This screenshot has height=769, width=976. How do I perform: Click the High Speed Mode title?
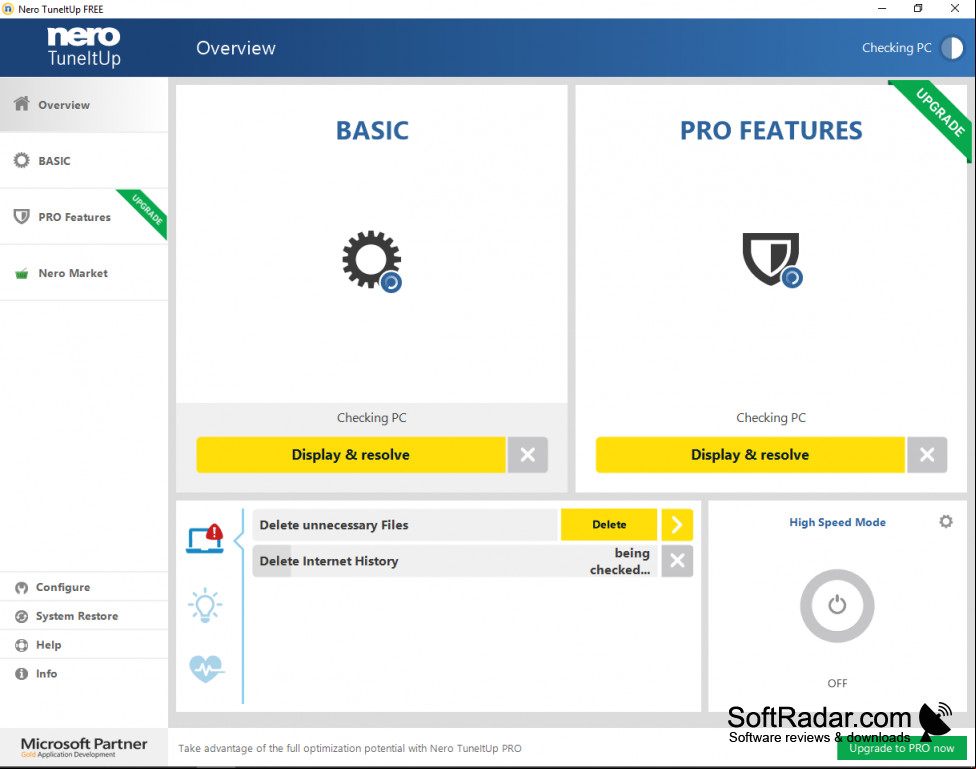click(x=837, y=522)
